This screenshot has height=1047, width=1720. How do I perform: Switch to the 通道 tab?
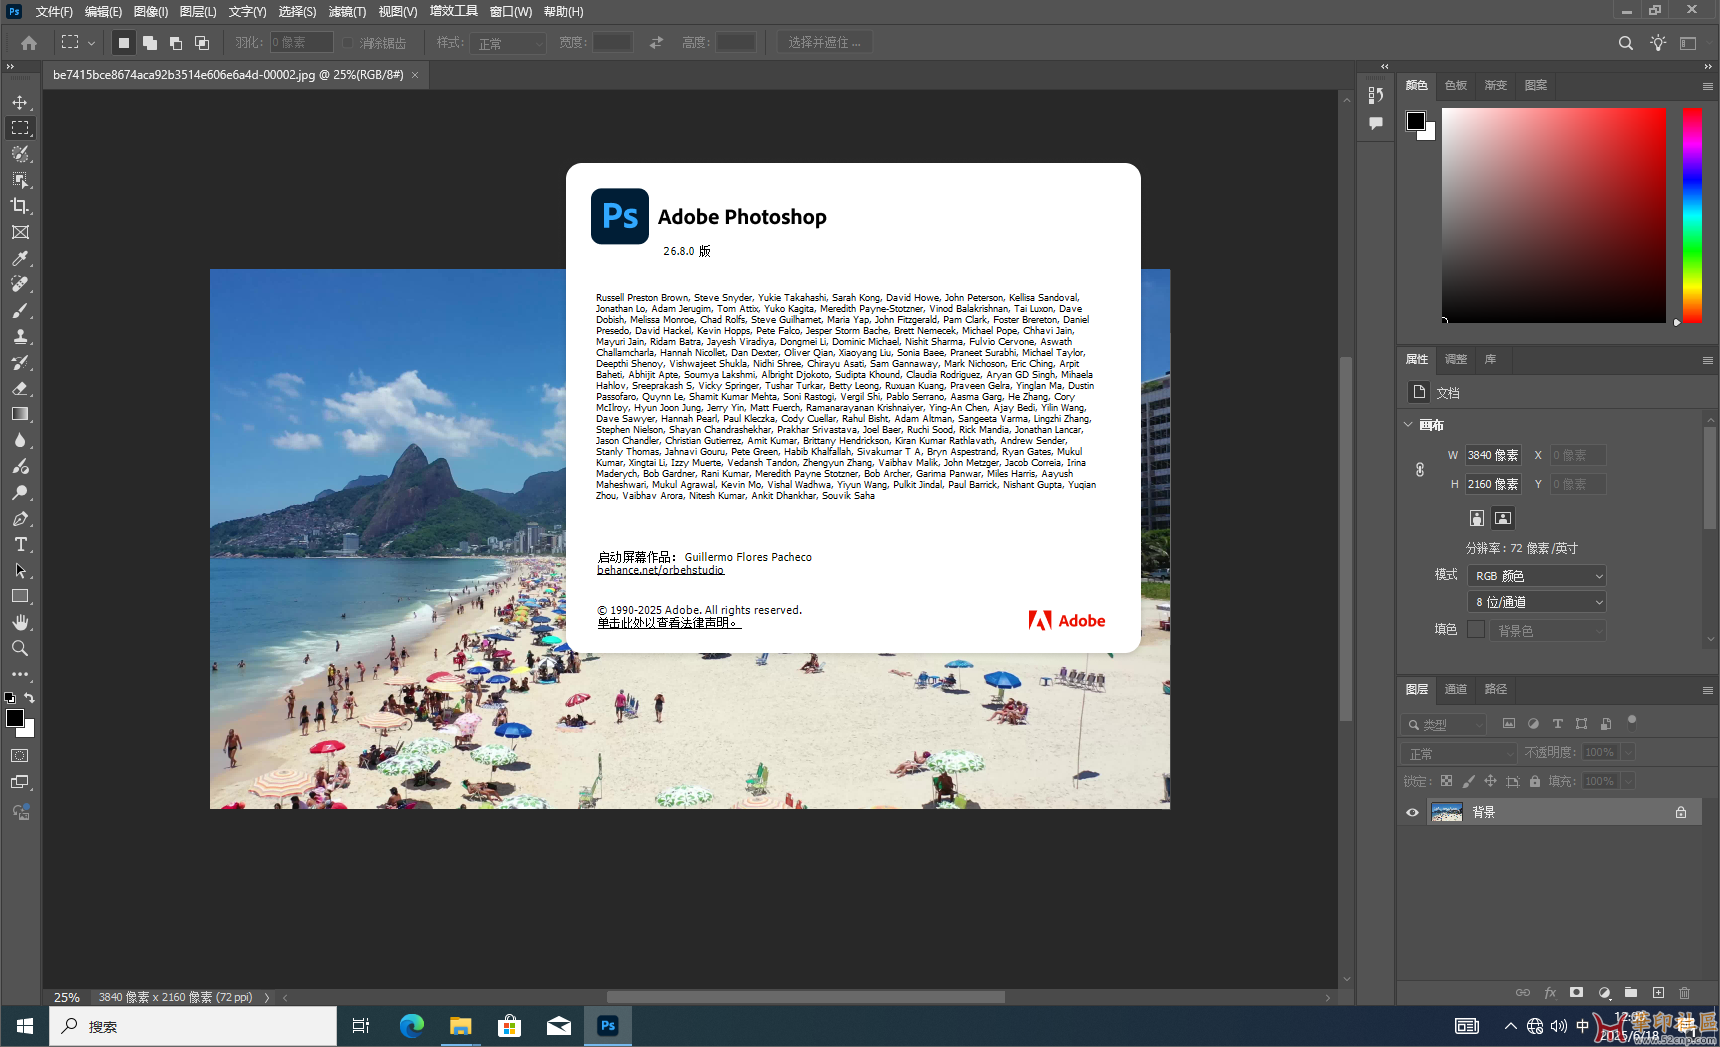1455,689
